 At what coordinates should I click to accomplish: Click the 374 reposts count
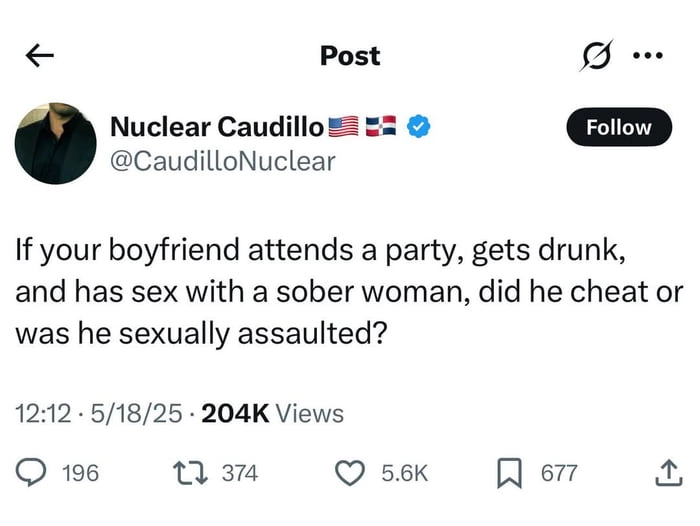239,472
